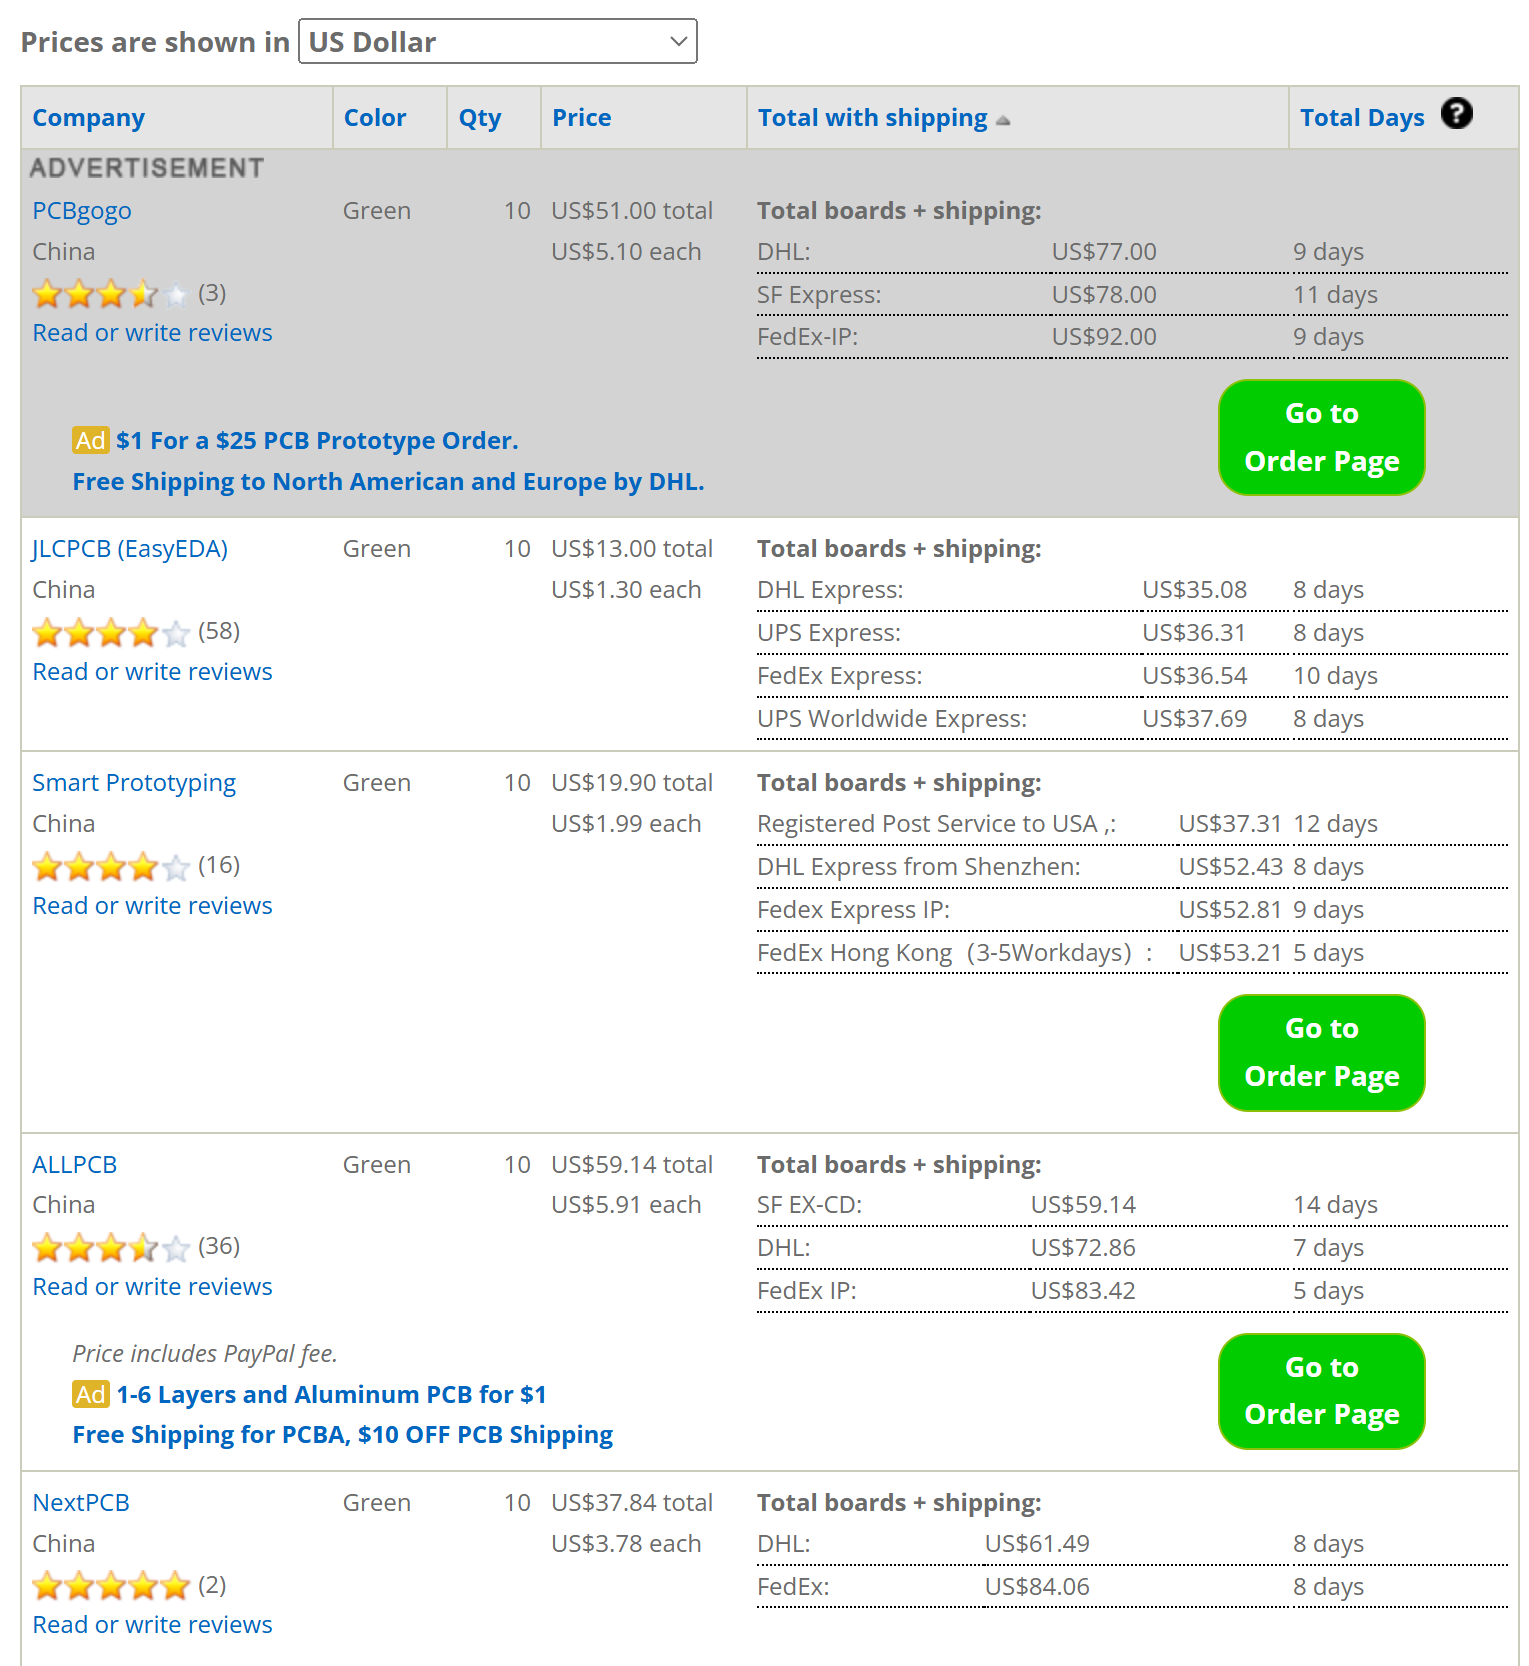
Task: Select FedEx Hong Kong US$53.21 price
Action: [1230, 953]
